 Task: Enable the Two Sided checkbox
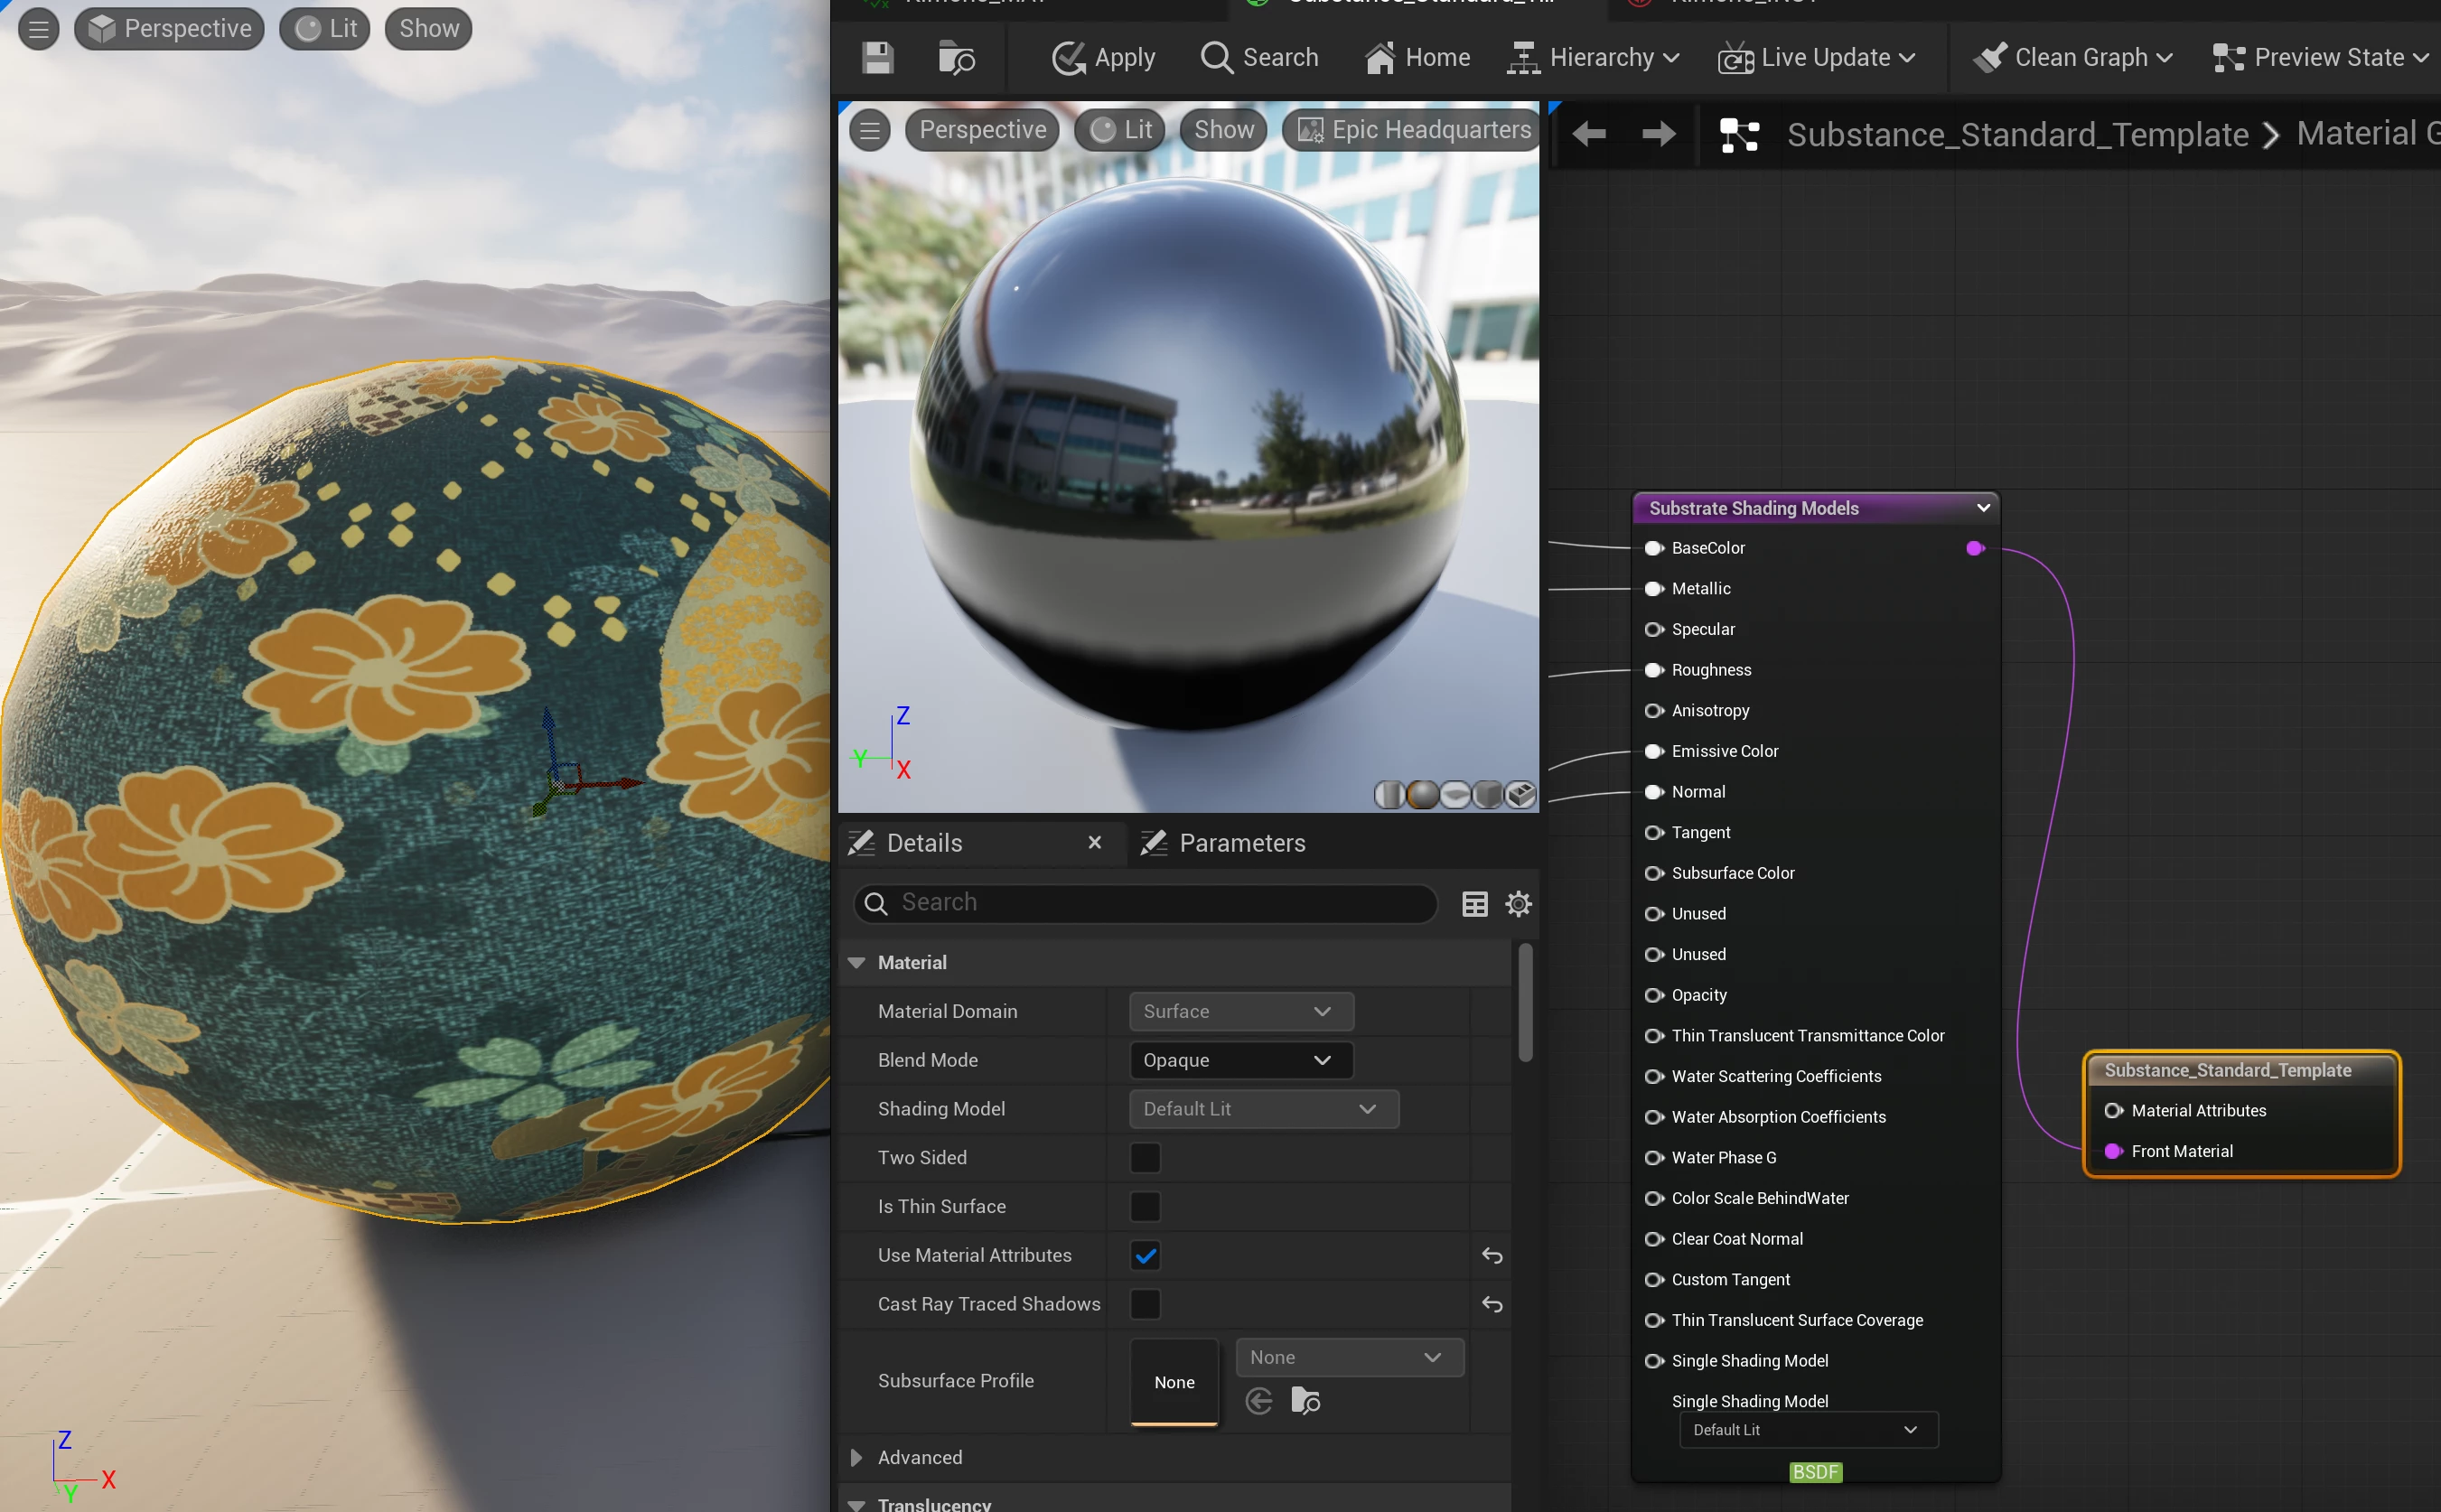click(x=1144, y=1158)
